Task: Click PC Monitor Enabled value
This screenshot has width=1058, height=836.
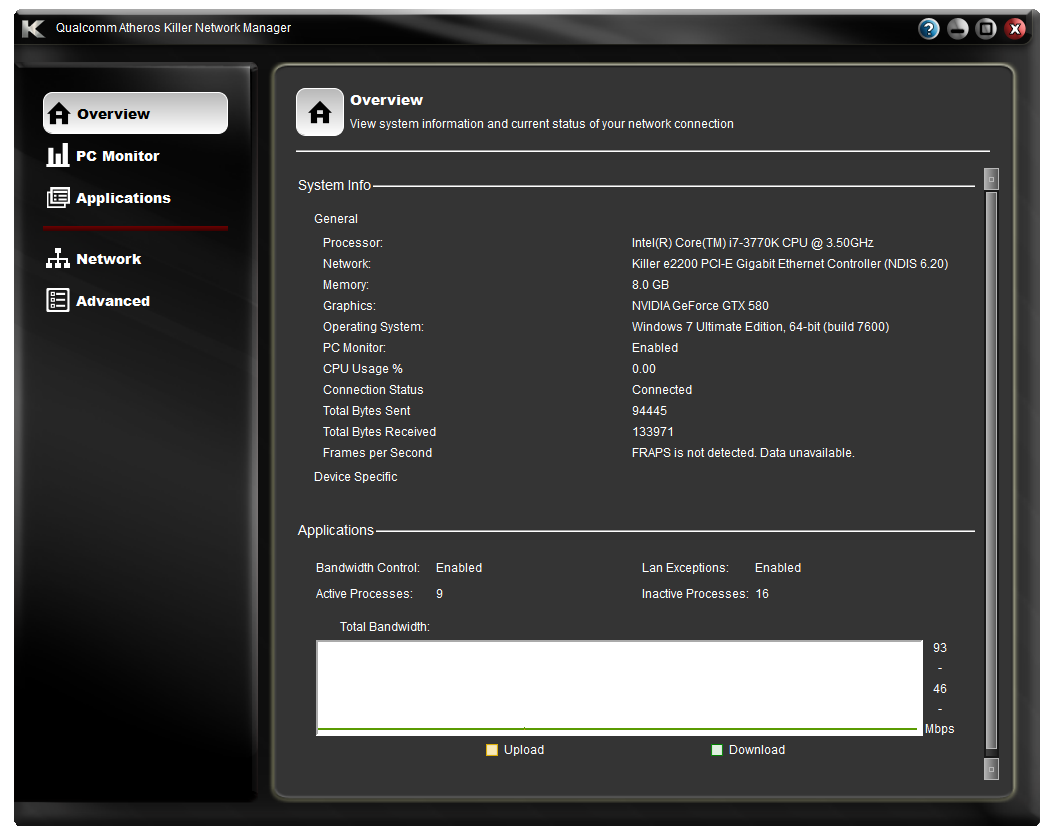Action: tap(655, 347)
